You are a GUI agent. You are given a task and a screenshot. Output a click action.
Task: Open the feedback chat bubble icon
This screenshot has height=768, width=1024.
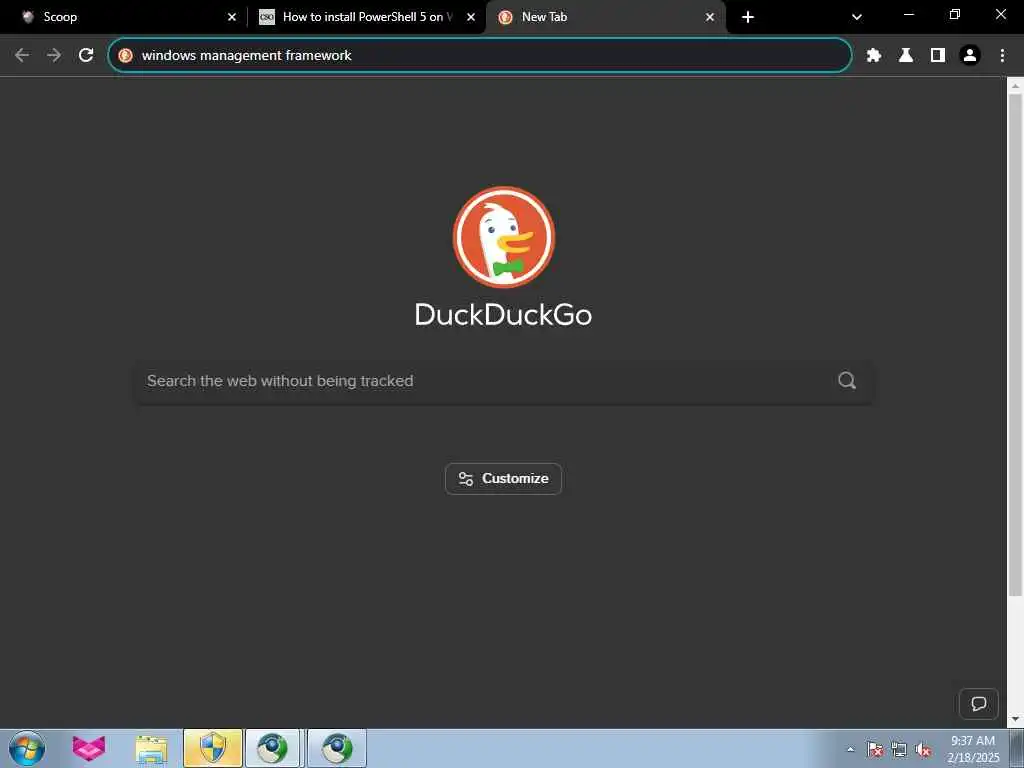pos(978,703)
